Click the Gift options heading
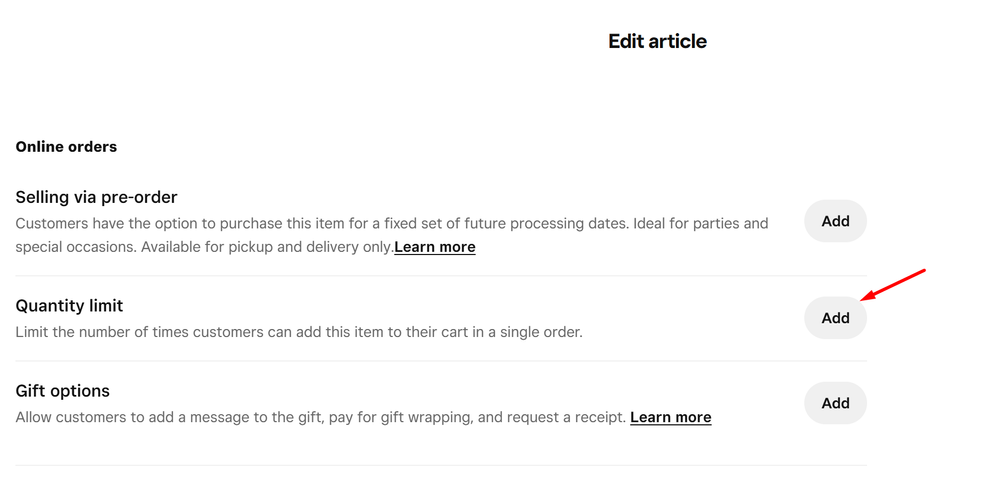Image resolution: width=998 pixels, height=484 pixels. click(x=62, y=391)
